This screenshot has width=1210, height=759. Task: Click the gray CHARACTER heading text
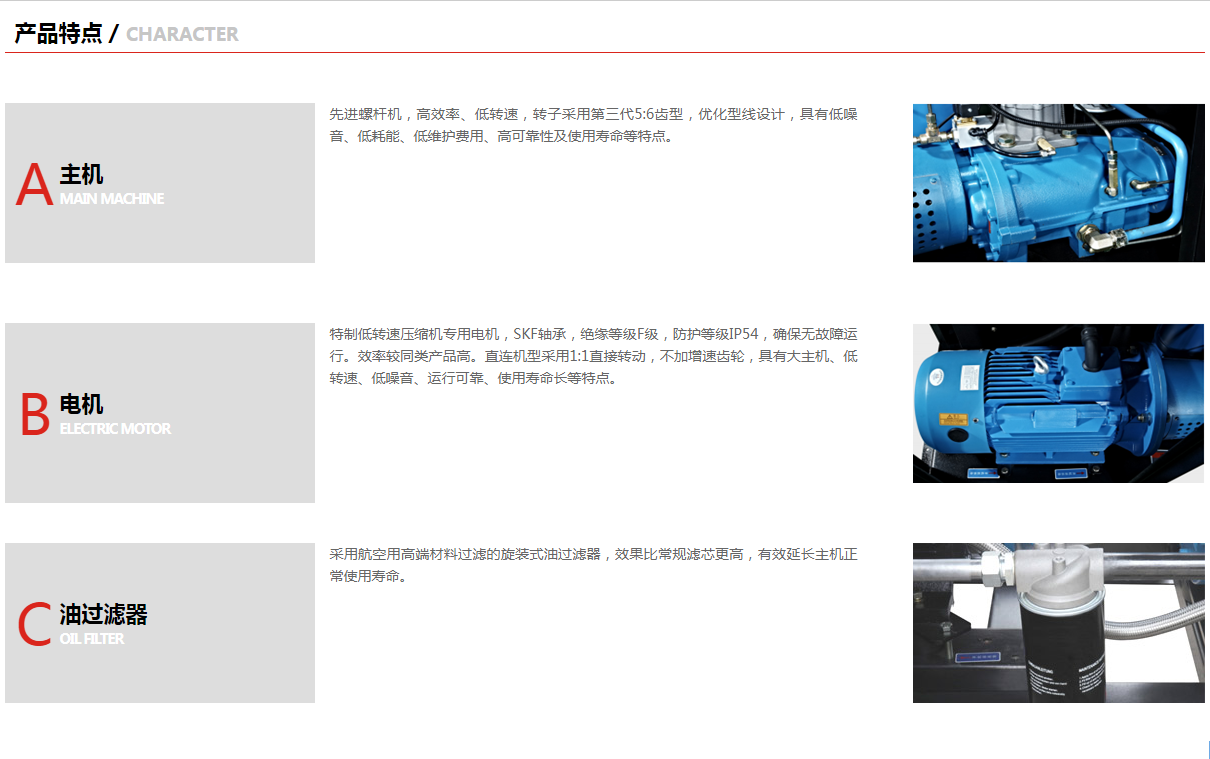pyautogui.click(x=182, y=34)
